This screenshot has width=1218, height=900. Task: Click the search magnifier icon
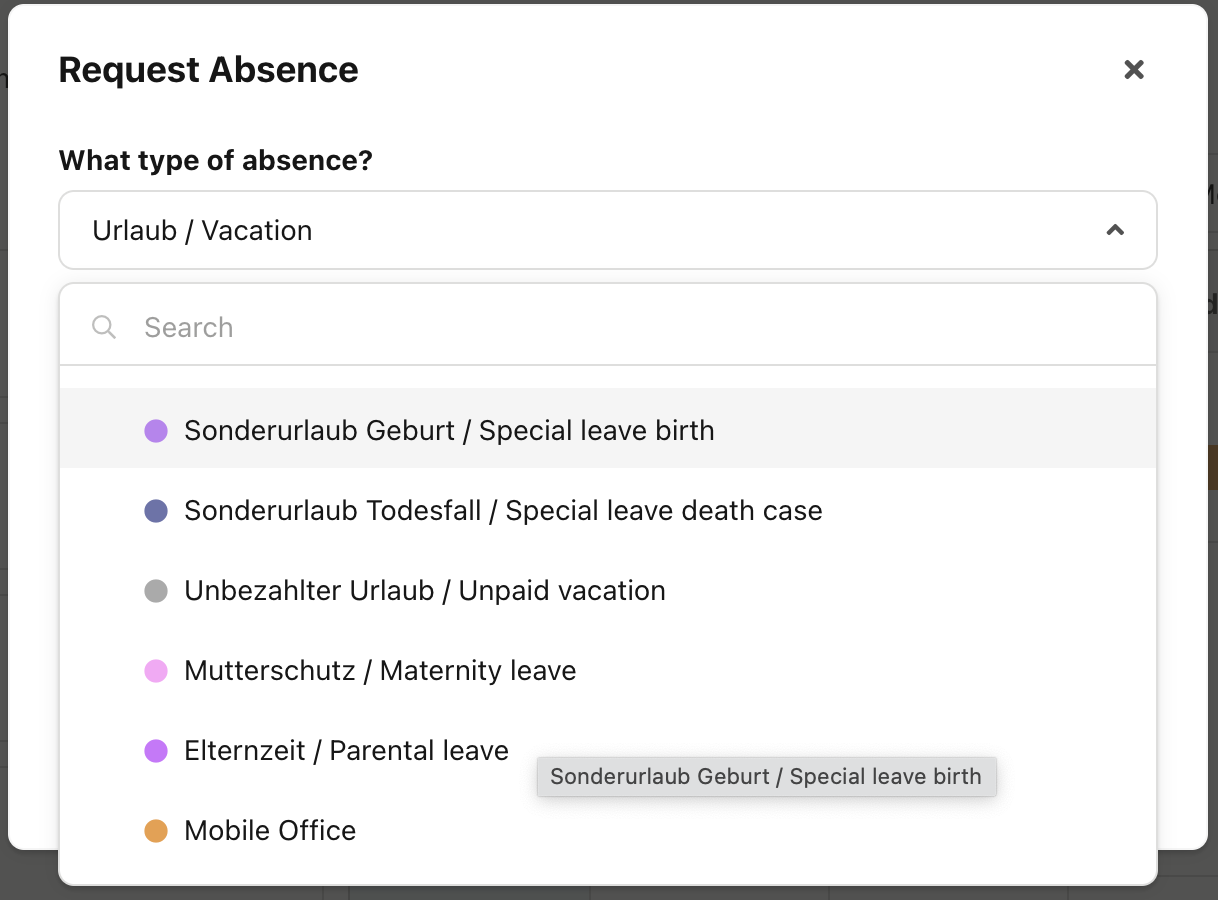coord(104,327)
